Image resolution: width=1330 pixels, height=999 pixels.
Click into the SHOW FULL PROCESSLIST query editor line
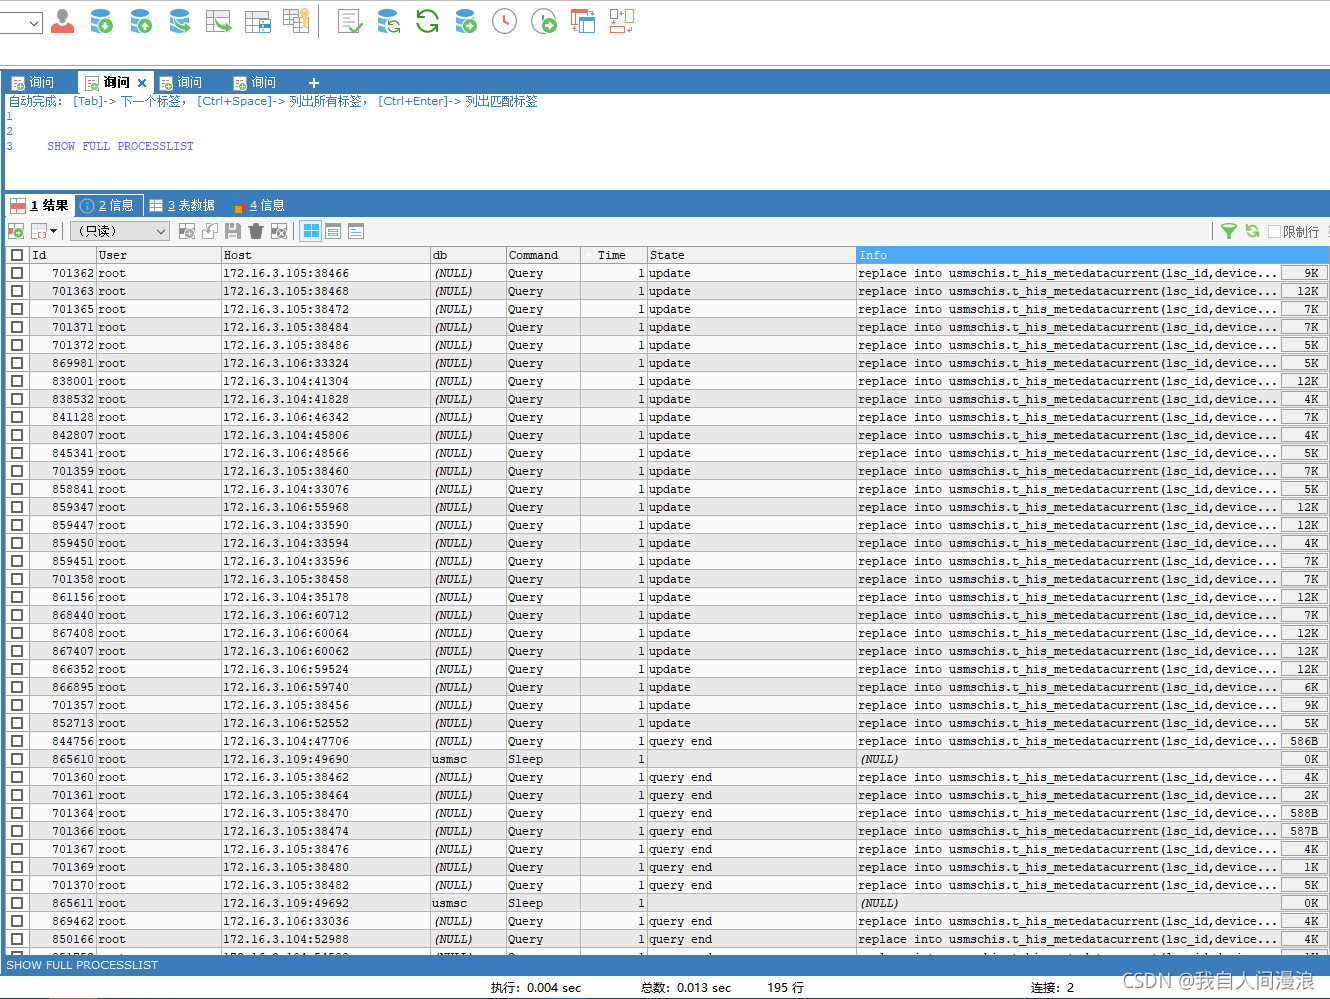point(120,146)
